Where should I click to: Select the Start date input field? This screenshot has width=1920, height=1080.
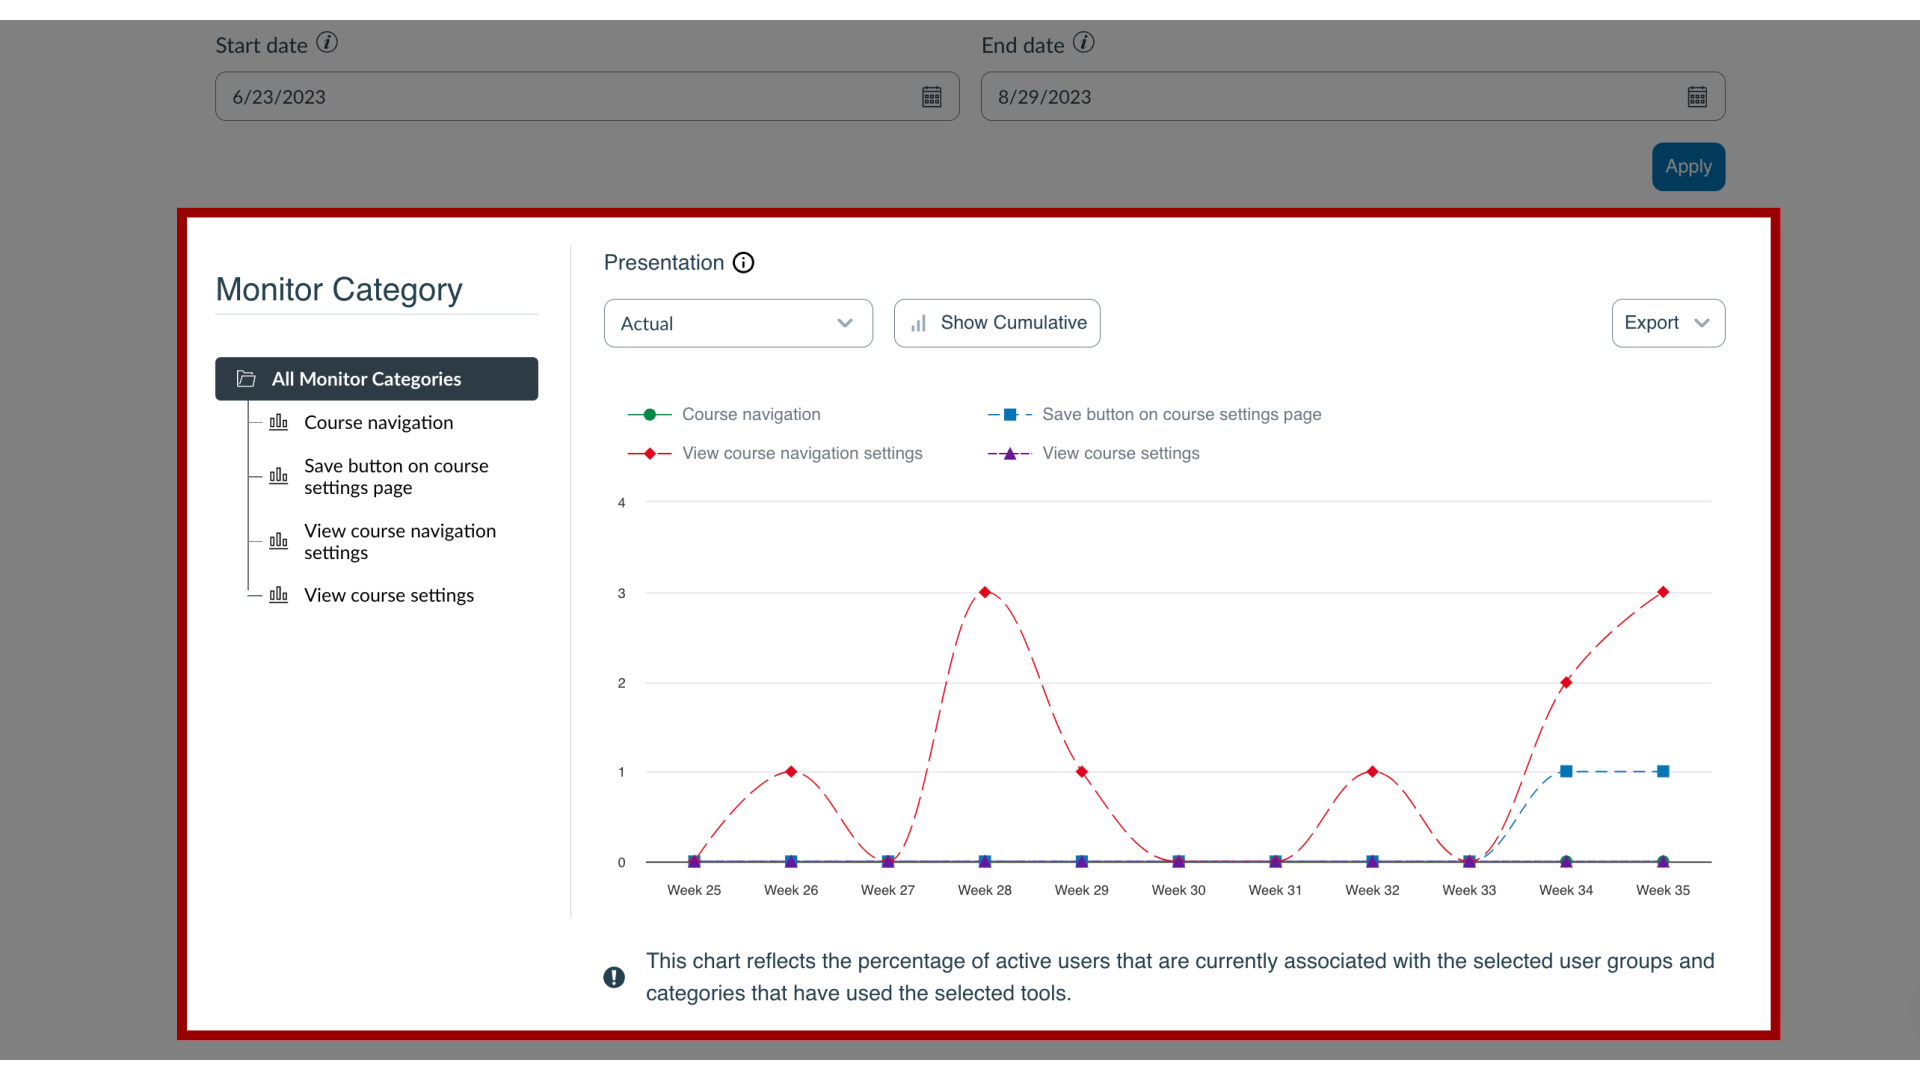(587, 96)
